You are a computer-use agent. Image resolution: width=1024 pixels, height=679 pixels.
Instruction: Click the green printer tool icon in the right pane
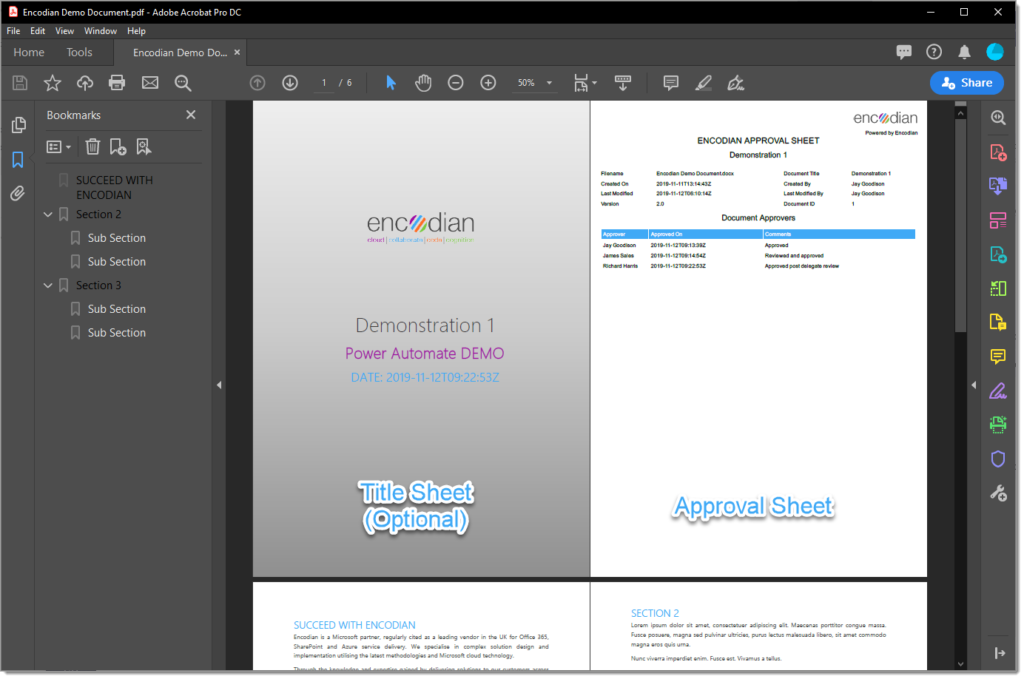[998, 425]
